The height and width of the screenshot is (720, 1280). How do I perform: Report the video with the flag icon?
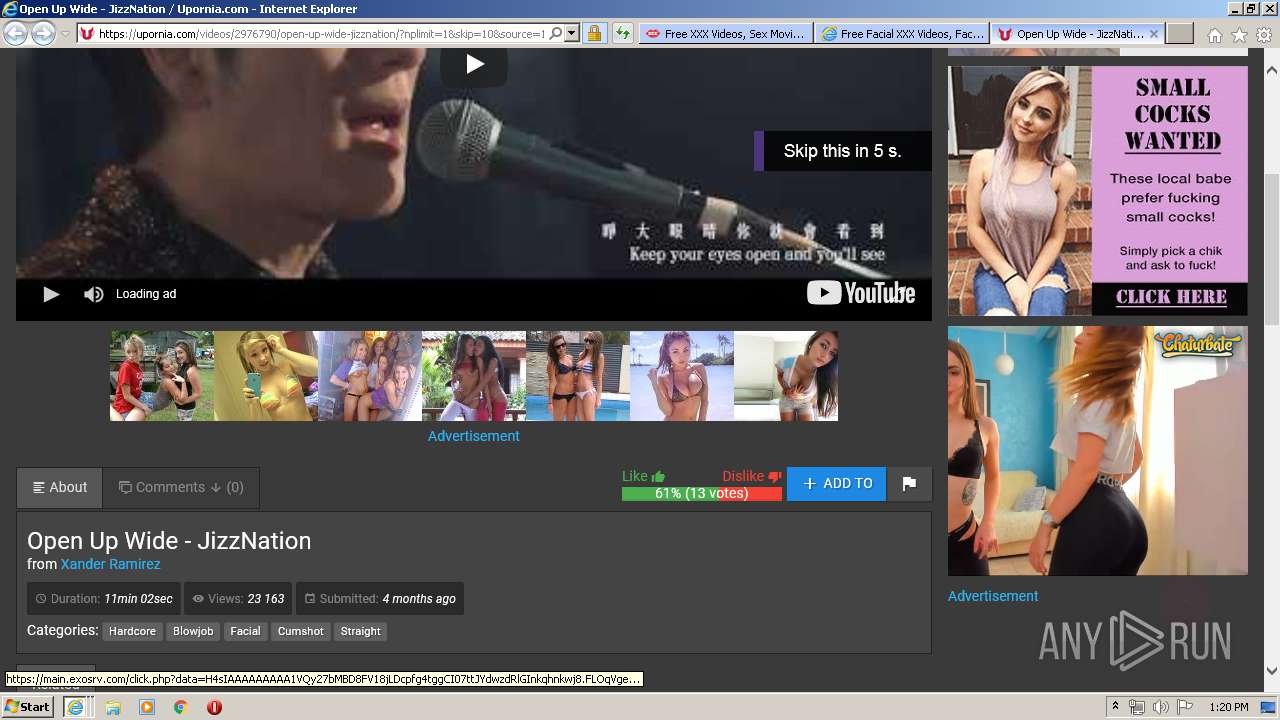(909, 483)
